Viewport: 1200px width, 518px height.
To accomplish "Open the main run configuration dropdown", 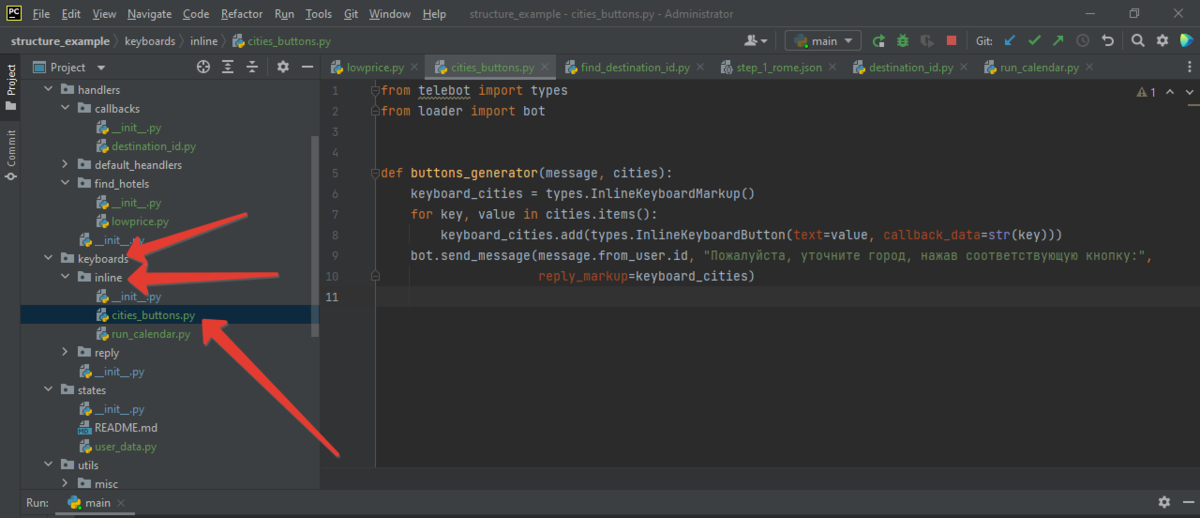I will [823, 41].
